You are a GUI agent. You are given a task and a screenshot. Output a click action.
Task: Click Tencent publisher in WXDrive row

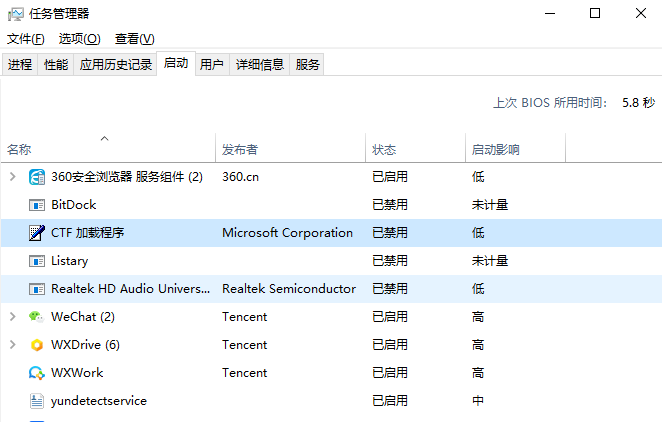244,345
